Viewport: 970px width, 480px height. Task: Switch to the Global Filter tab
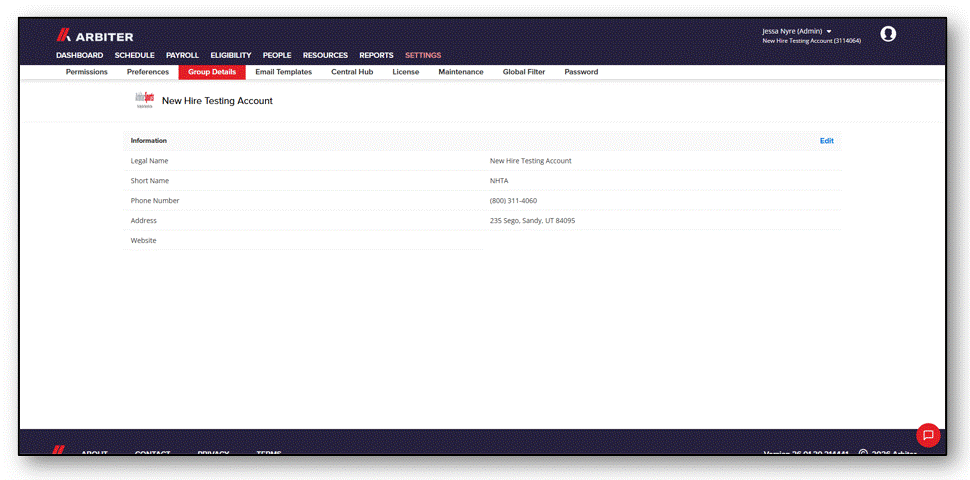point(524,72)
